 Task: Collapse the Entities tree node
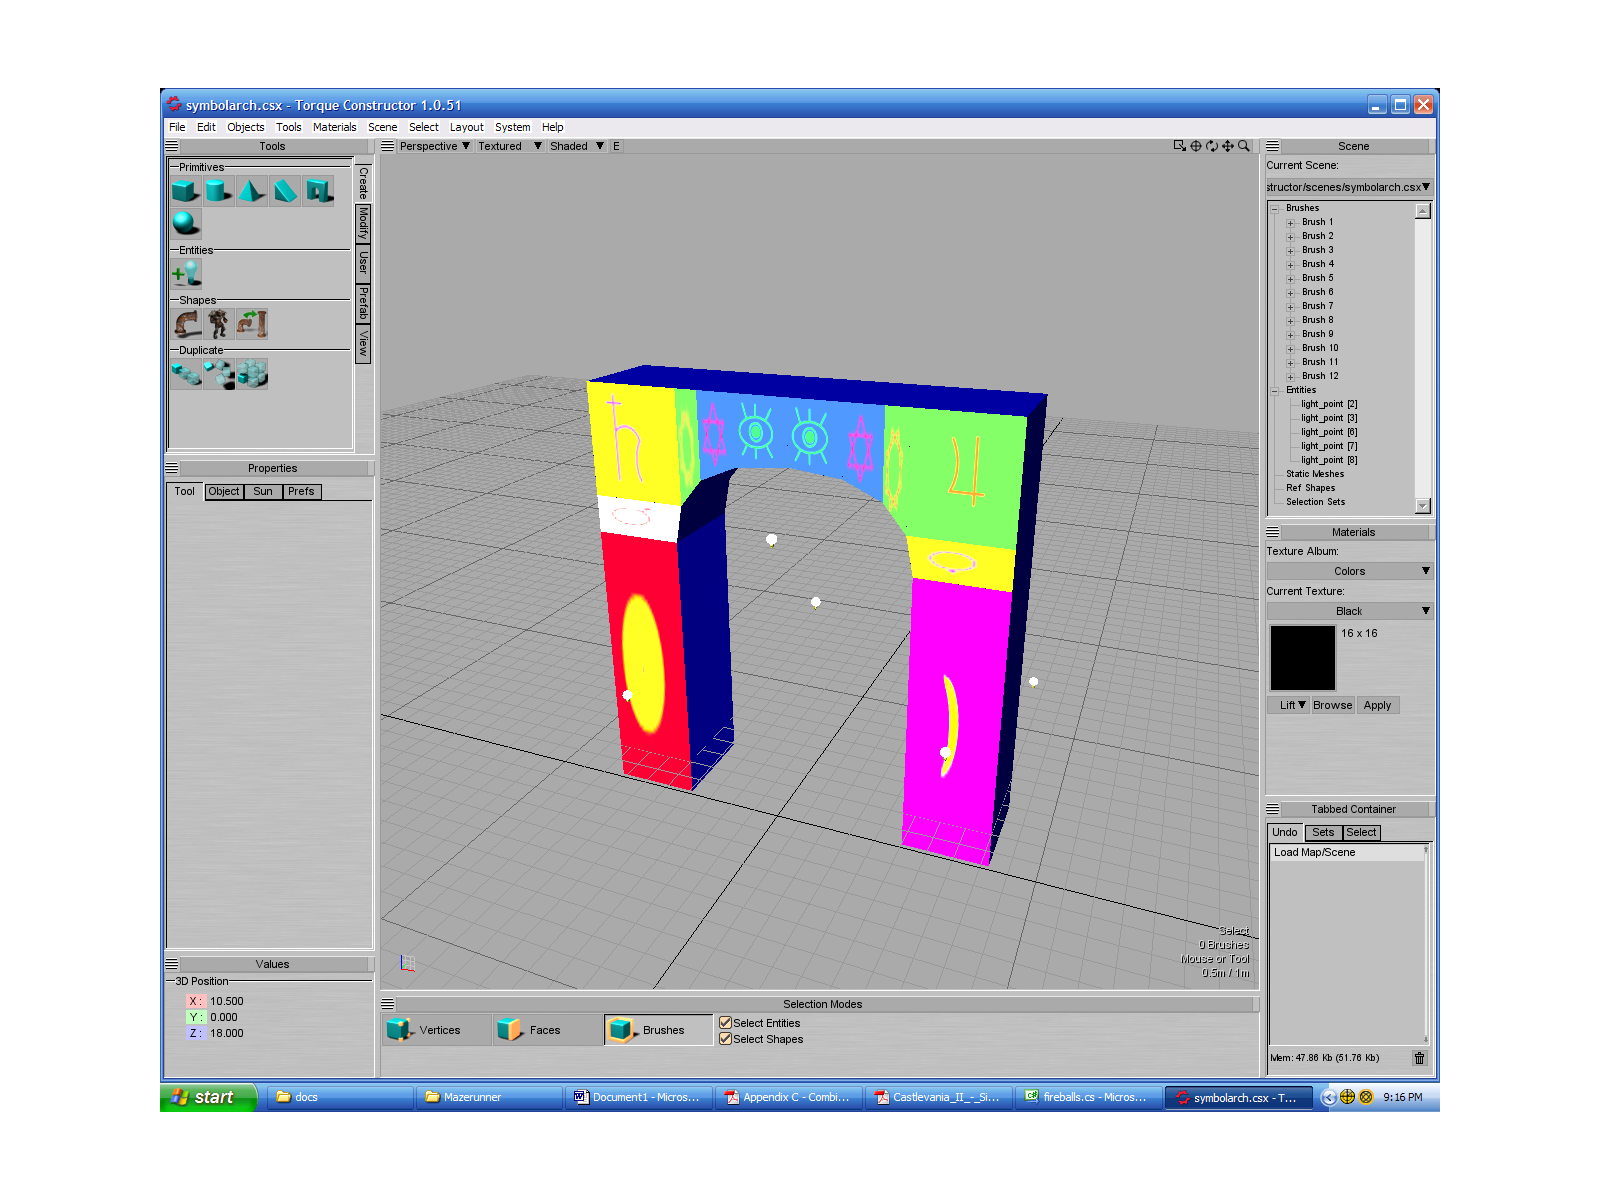1275,391
